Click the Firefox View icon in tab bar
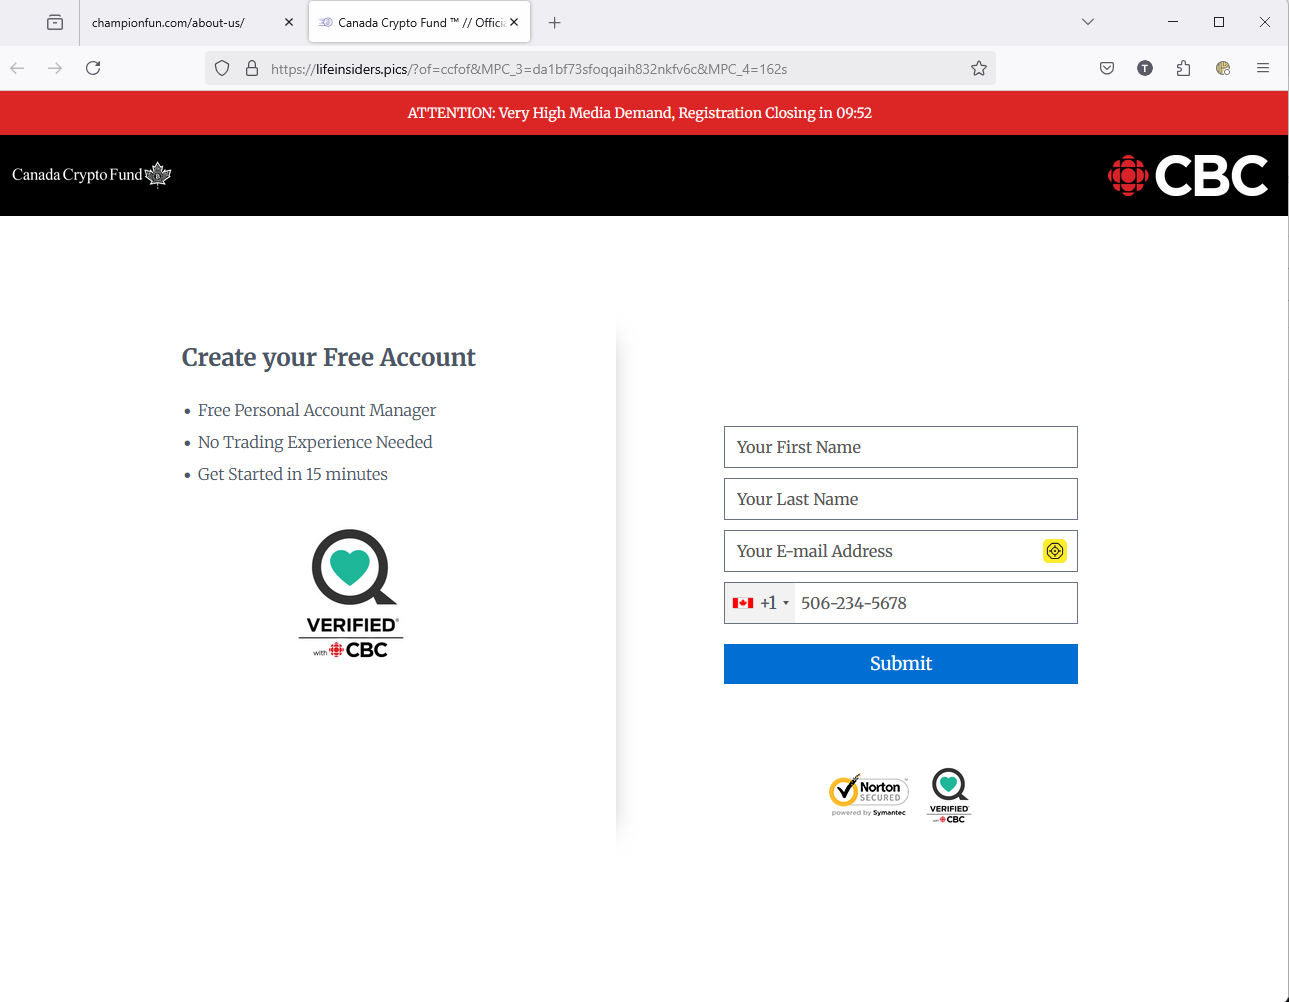The width and height of the screenshot is (1289, 1002). coord(55,22)
